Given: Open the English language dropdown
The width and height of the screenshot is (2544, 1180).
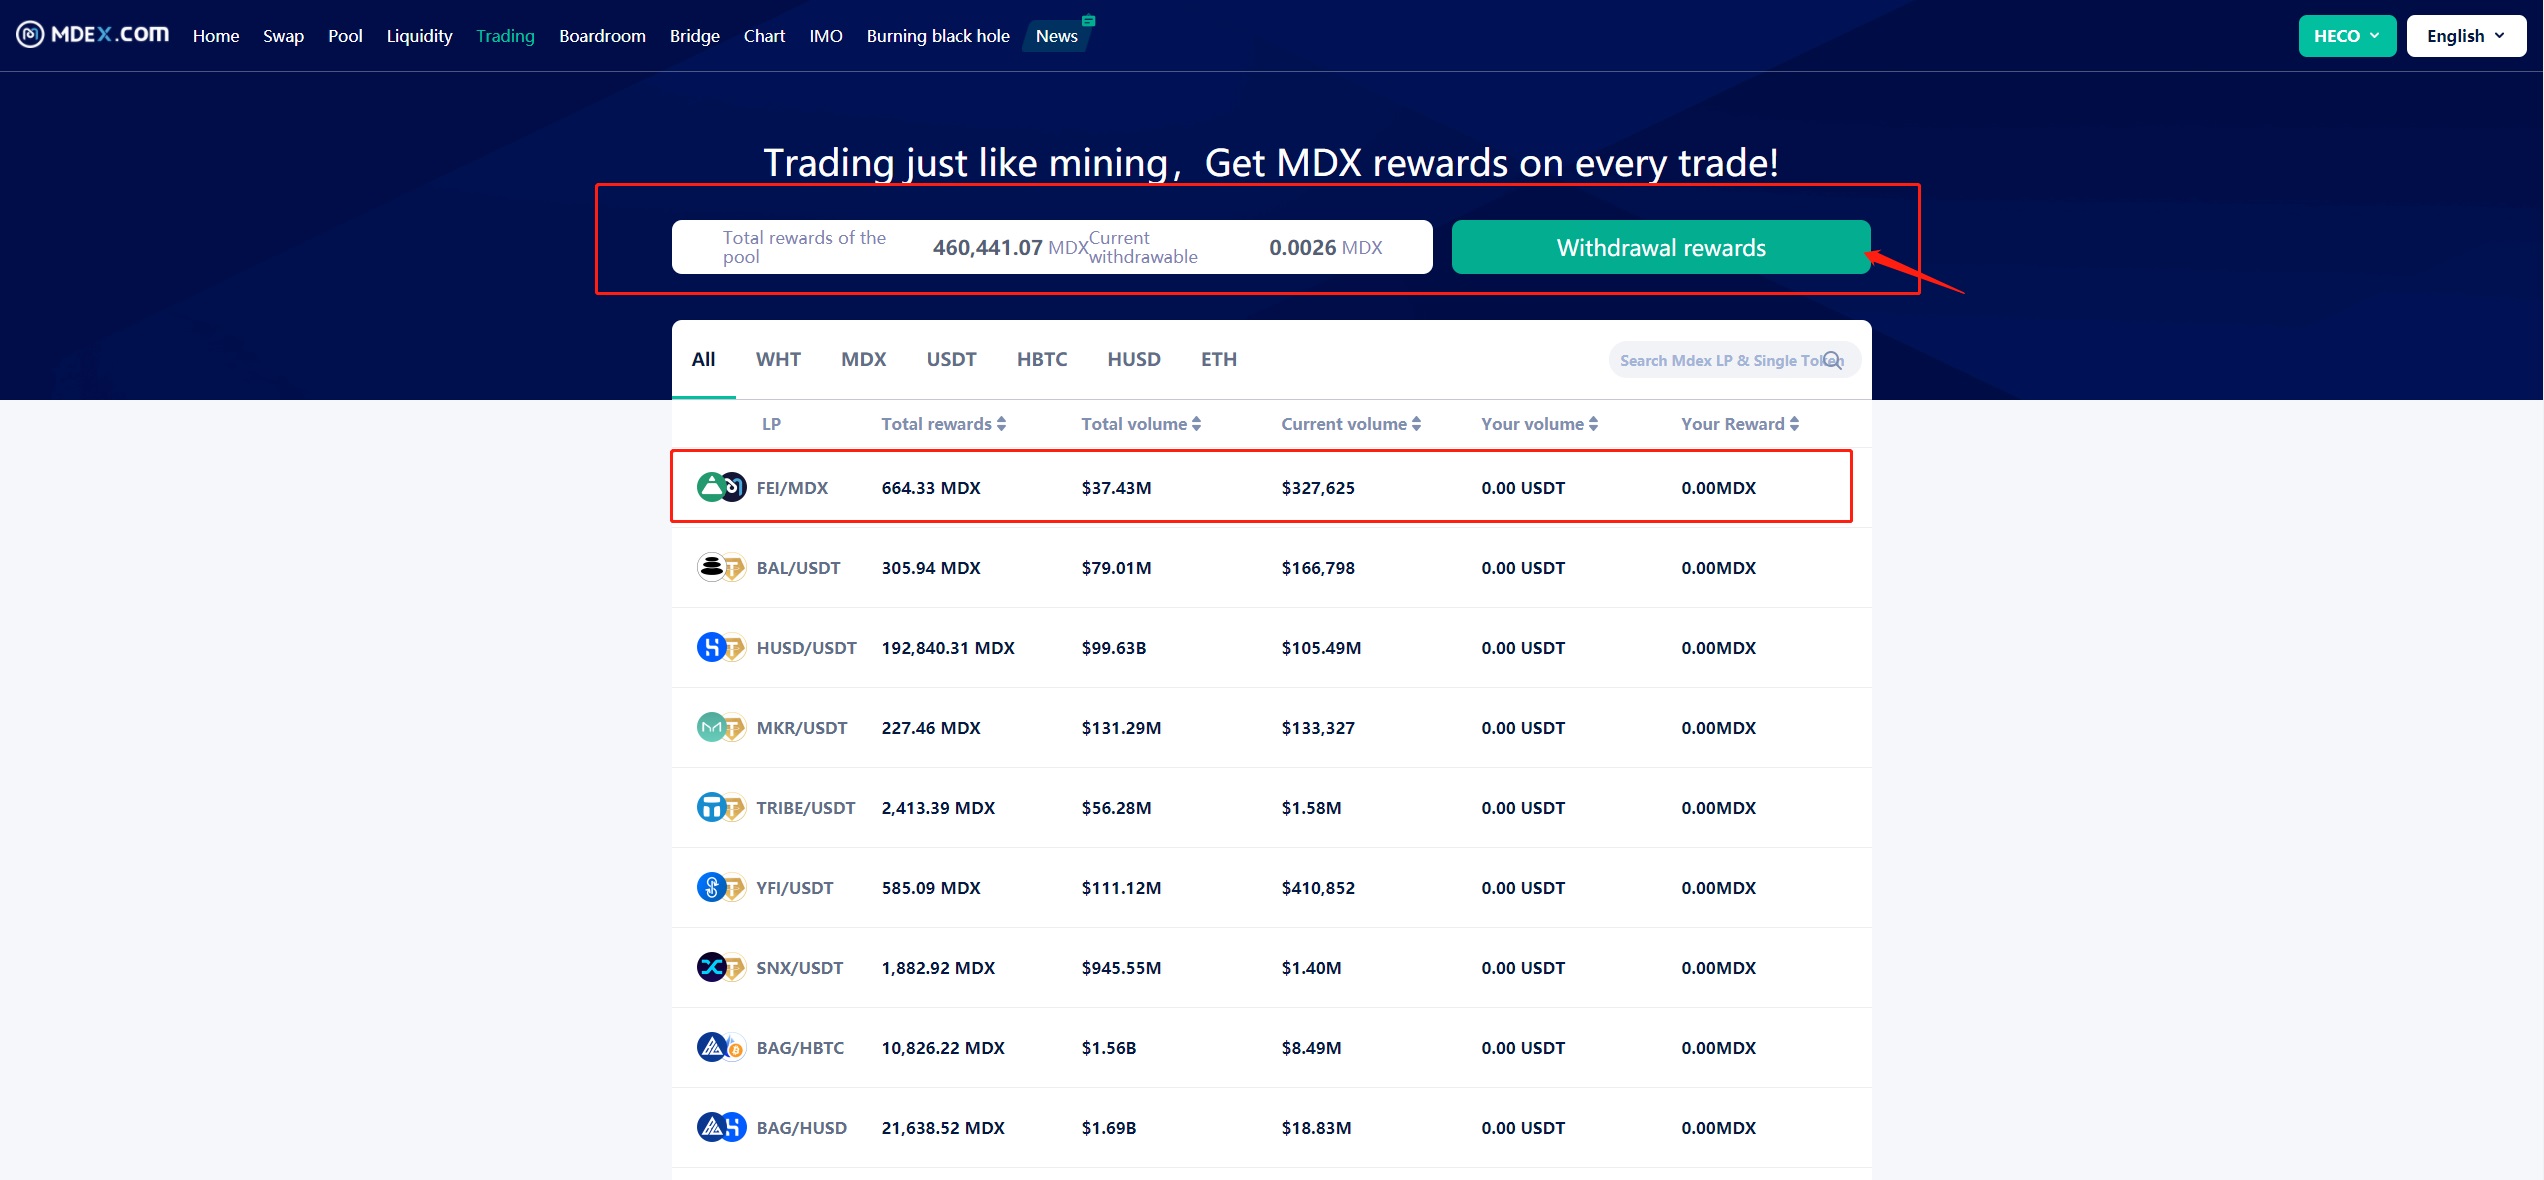Looking at the screenshot, I should [x=2466, y=36].
